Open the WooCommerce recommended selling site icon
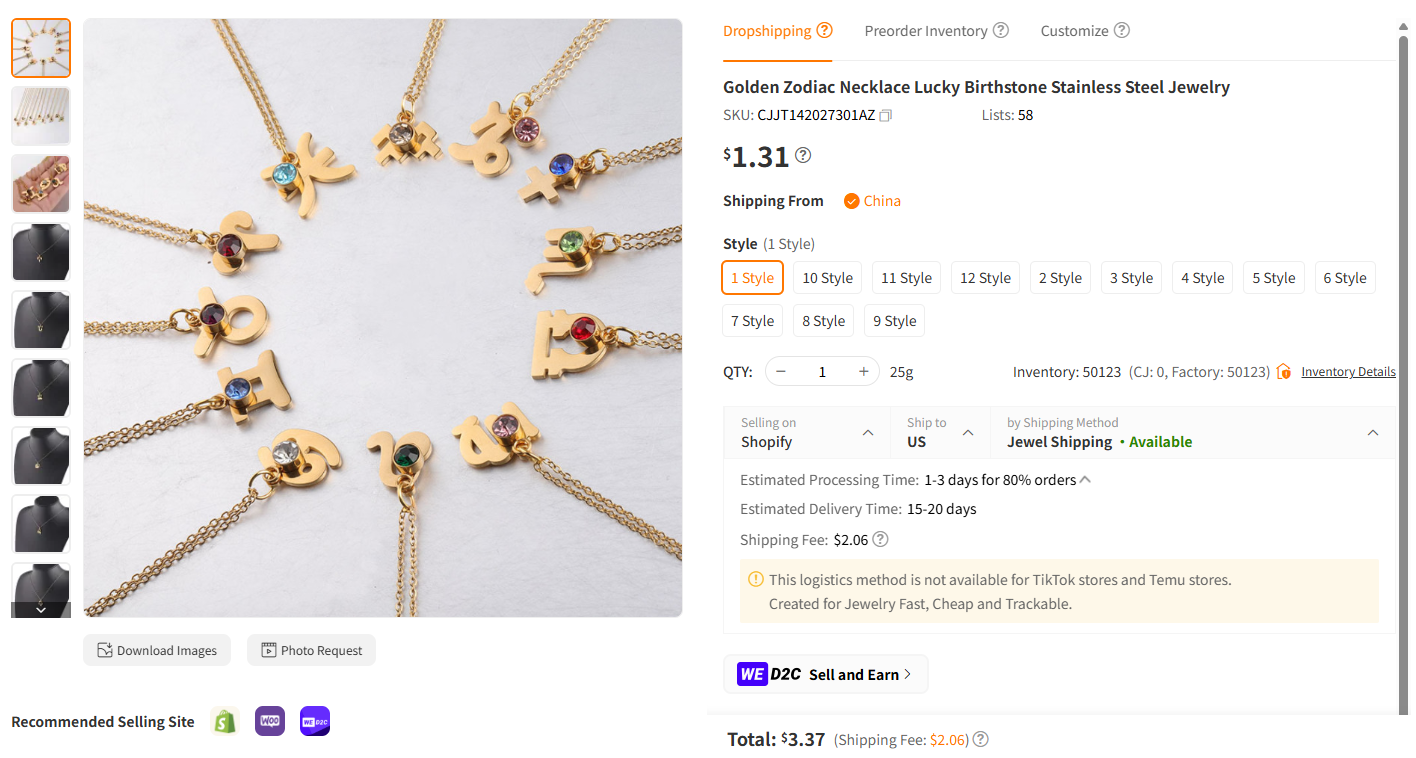 pos(269,720)
